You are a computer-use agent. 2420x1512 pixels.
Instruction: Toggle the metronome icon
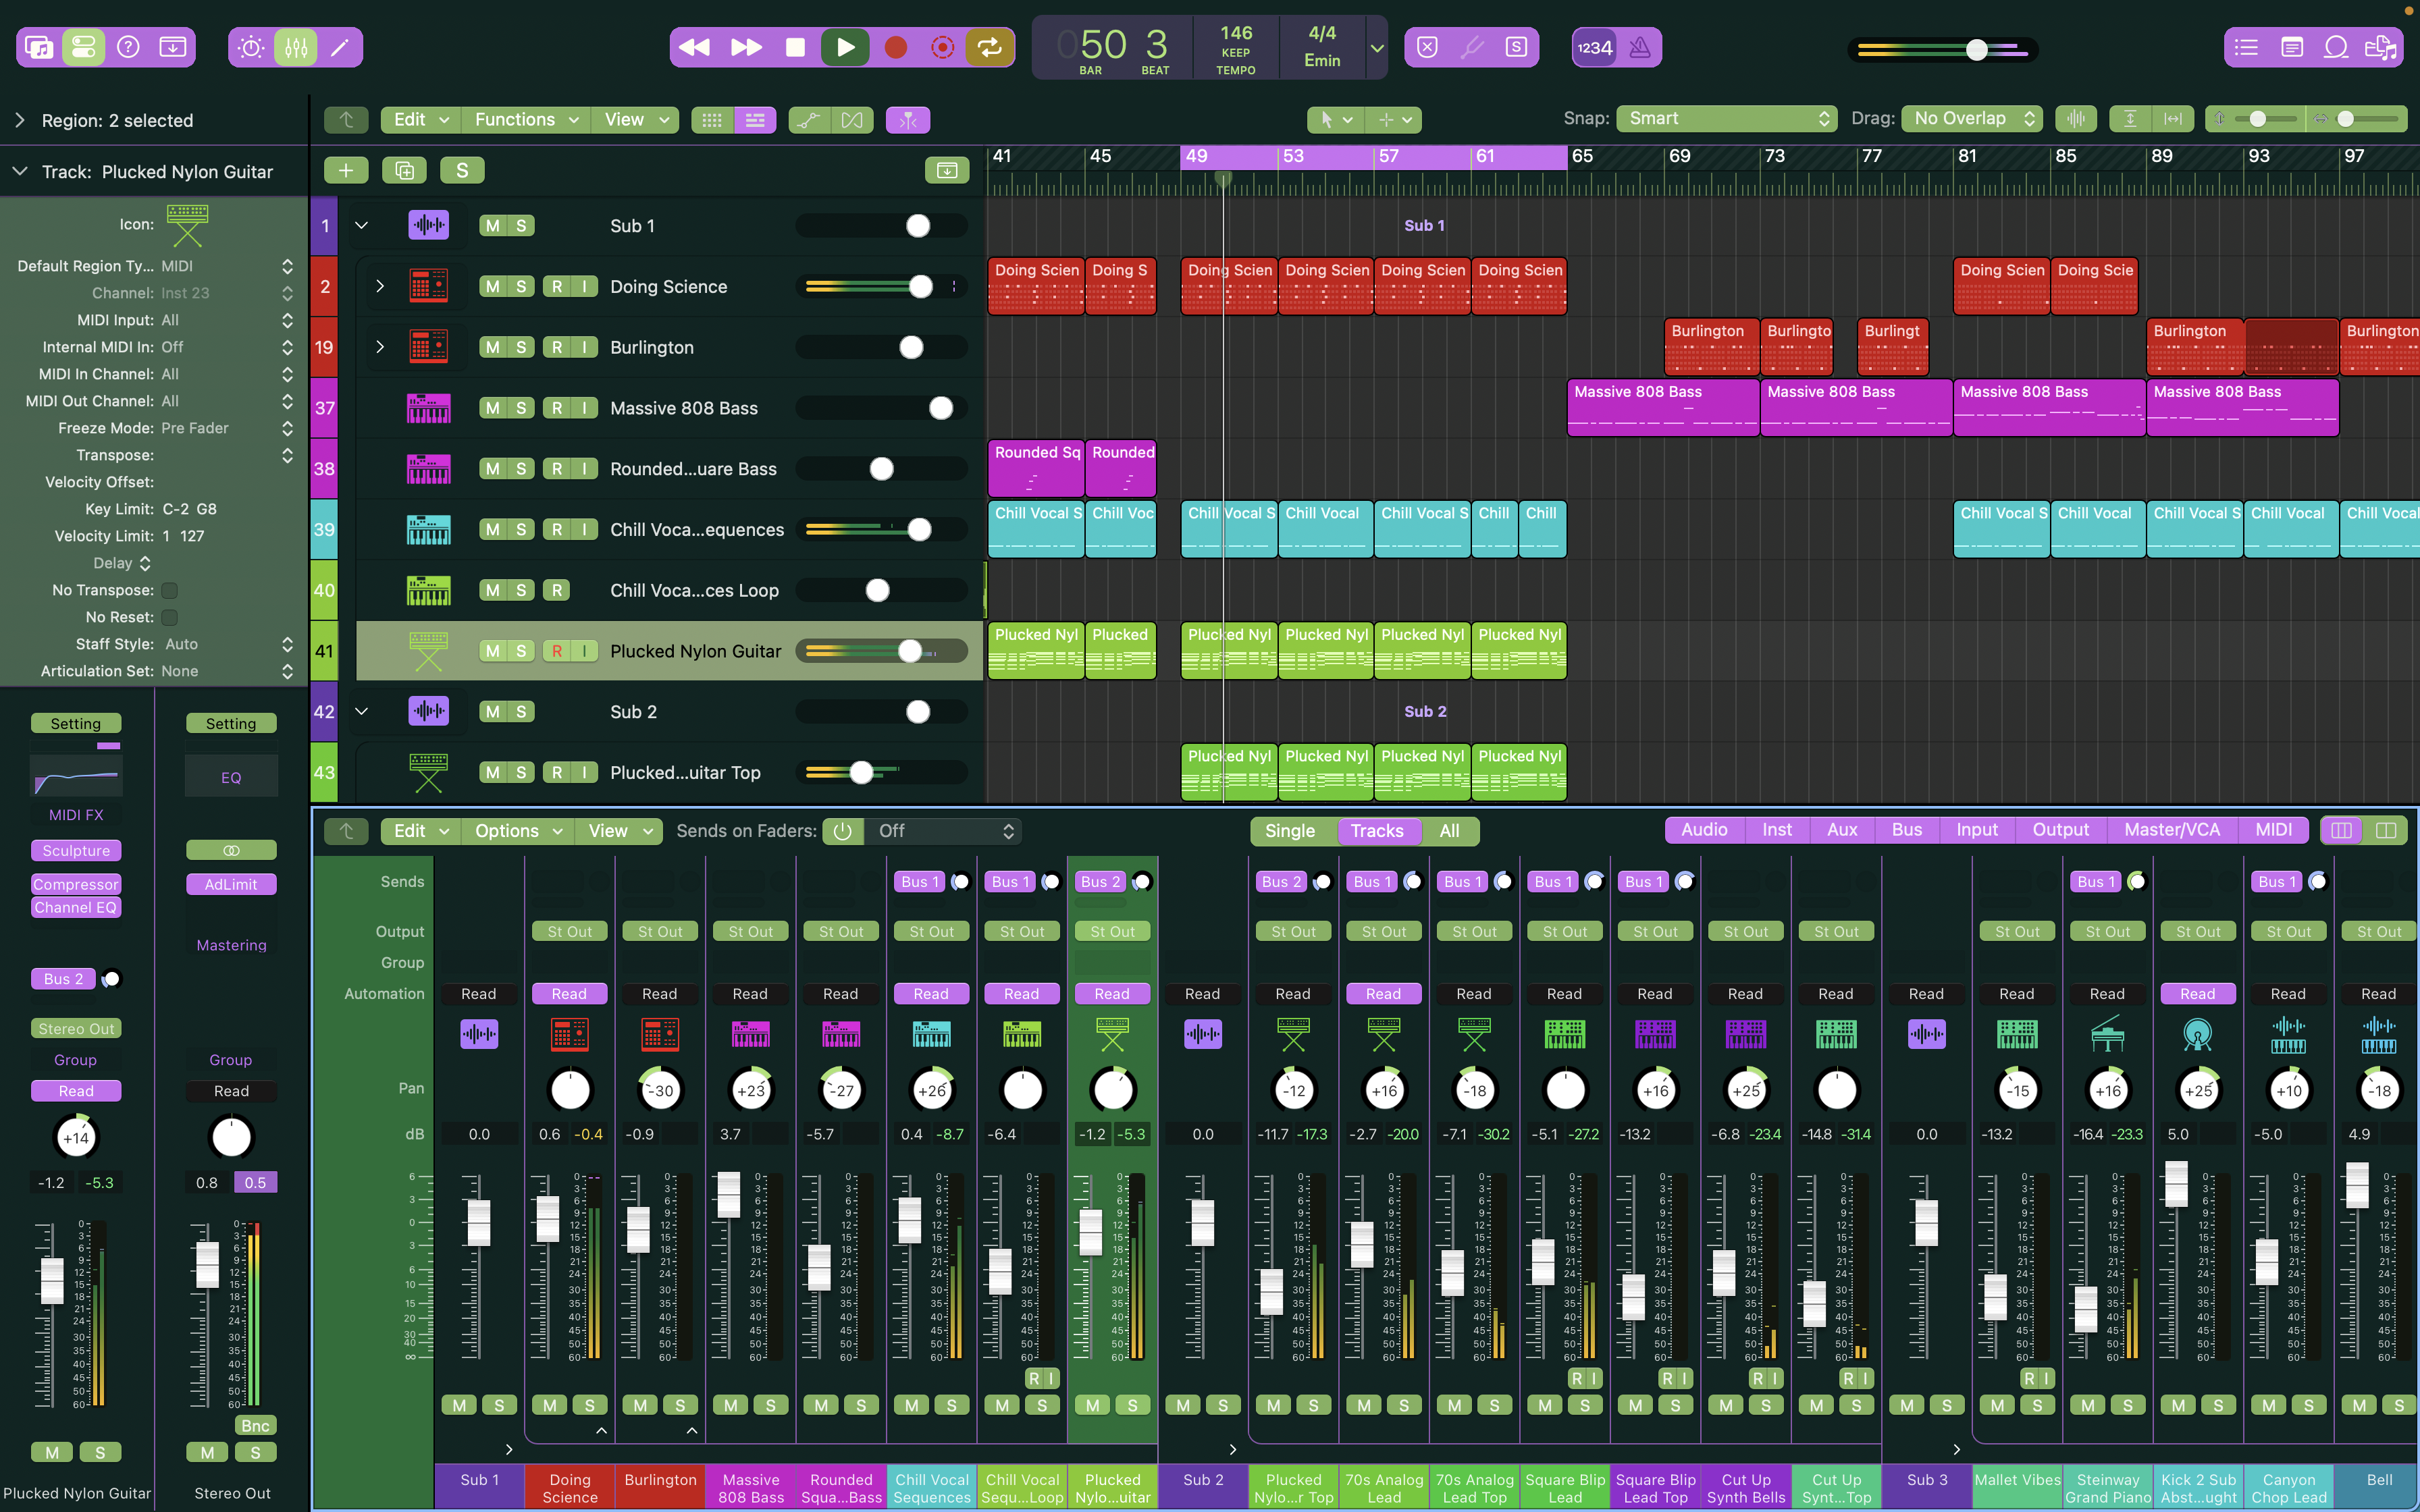click(x=1640, y=47)
